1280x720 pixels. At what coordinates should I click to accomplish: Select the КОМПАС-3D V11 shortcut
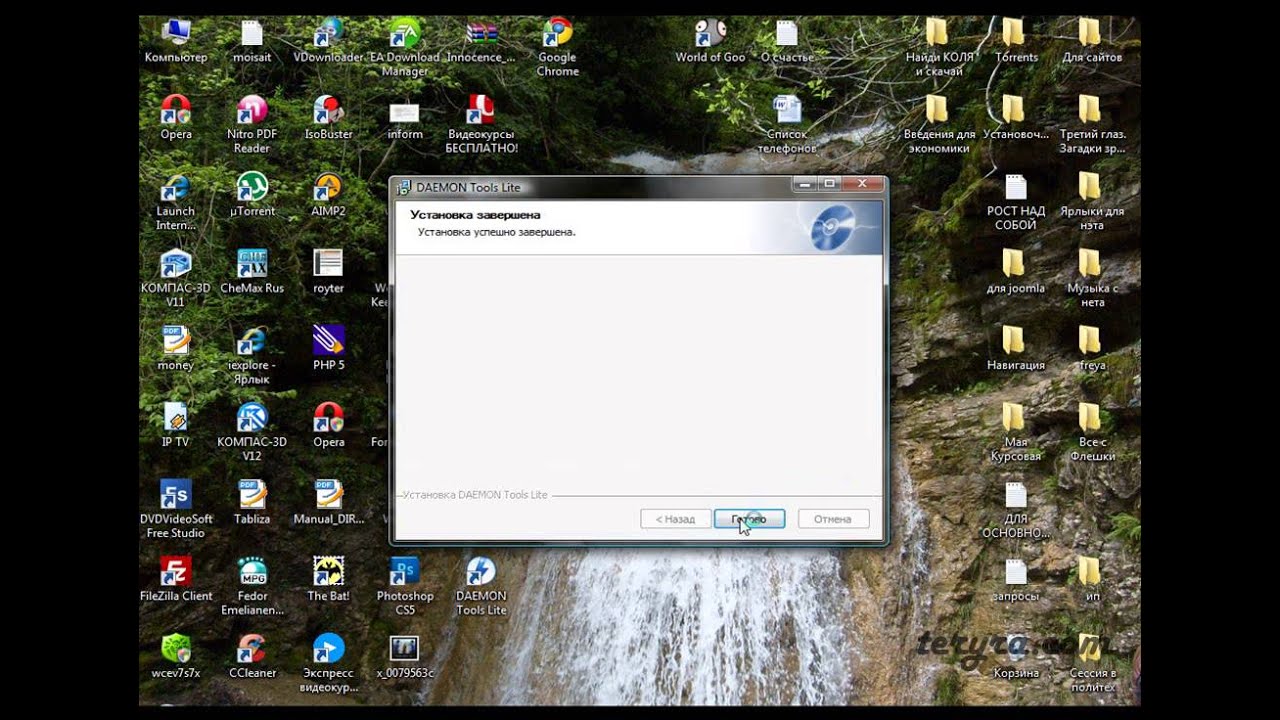[176, 278]
